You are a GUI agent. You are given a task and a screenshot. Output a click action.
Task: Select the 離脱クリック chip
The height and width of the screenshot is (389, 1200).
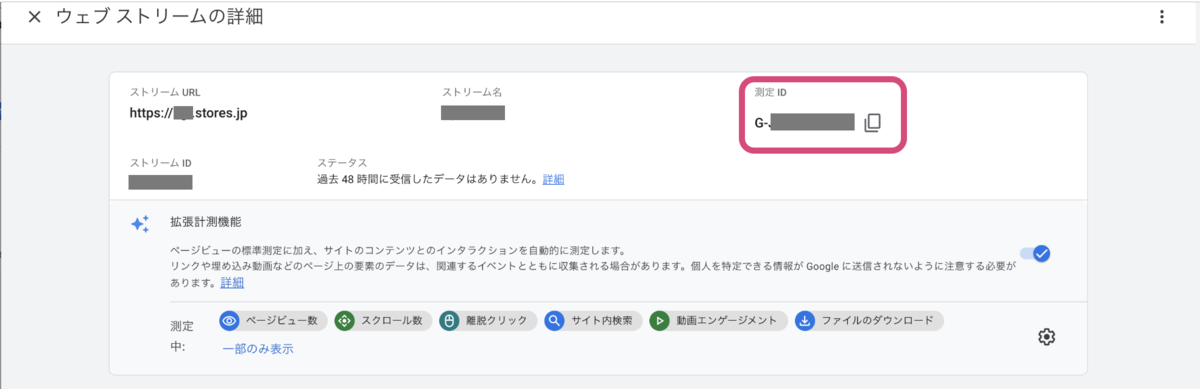(x=488, y=321)
